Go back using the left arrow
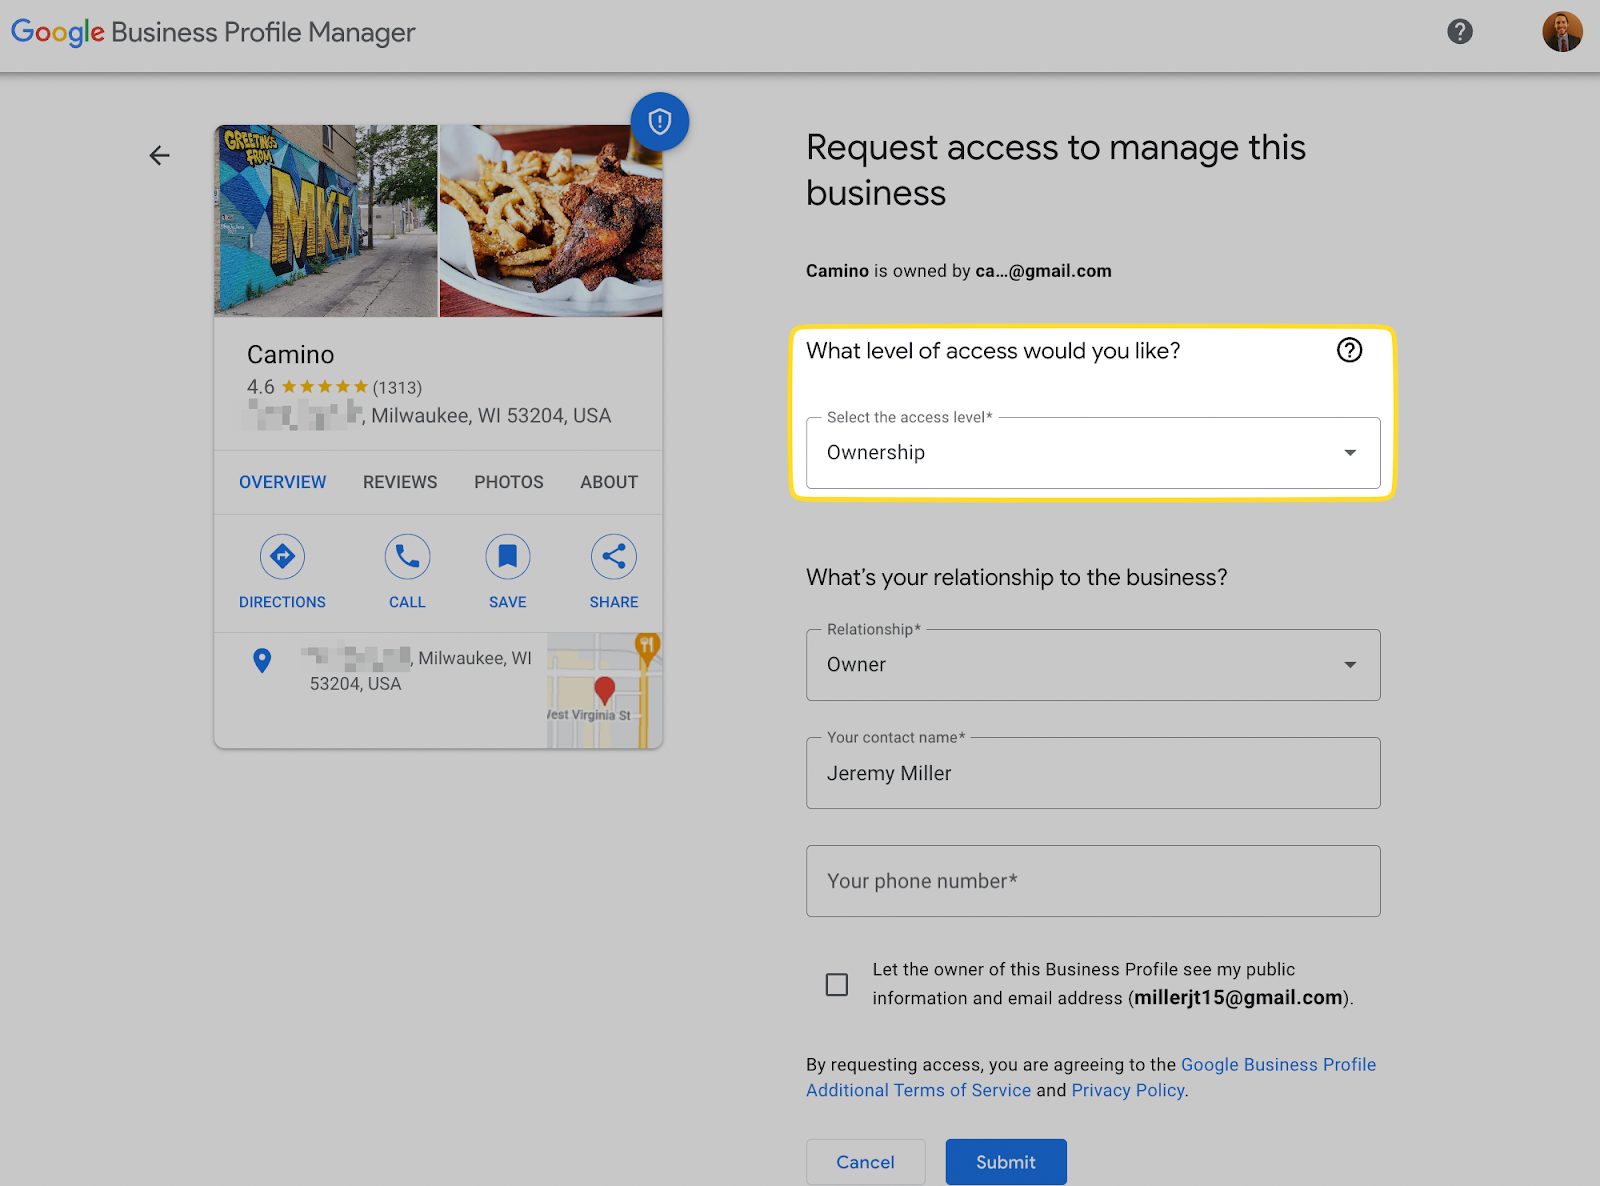This screenshot has height=1186, width=1600. (160, 155)
